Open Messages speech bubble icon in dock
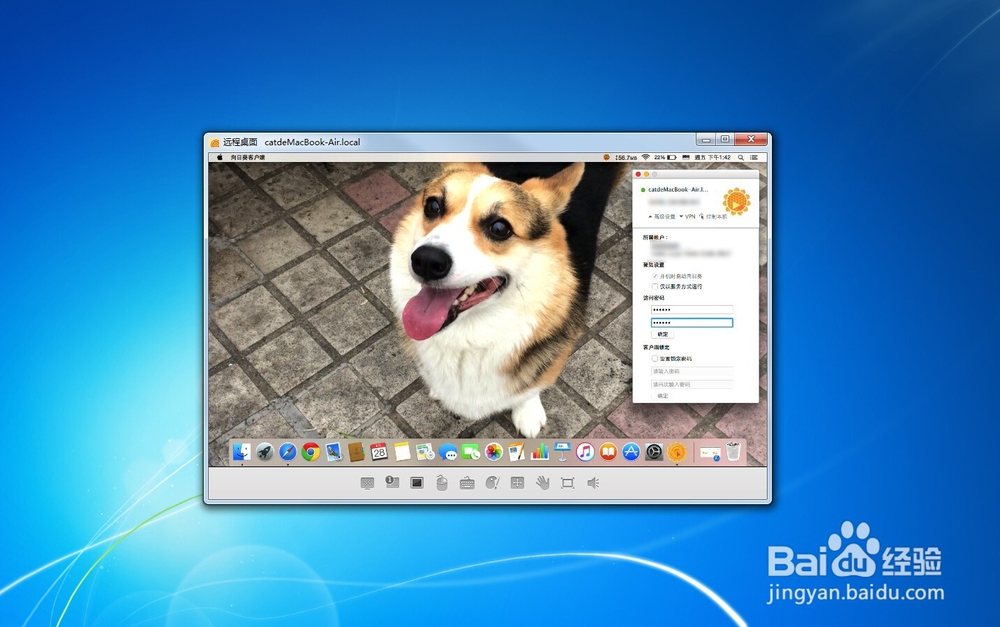The height and width of the screenshot is (627, 1000). coord(448,452)
